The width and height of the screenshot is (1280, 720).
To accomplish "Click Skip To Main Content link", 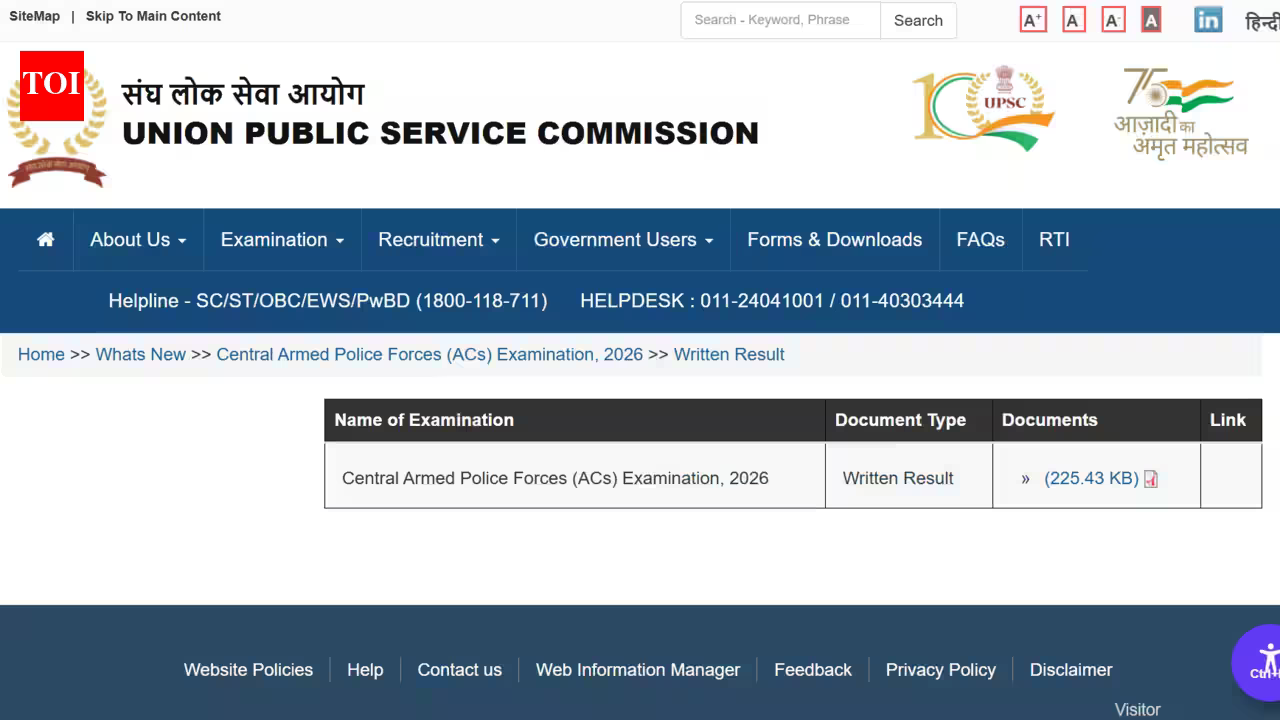I will coord(153,16).
